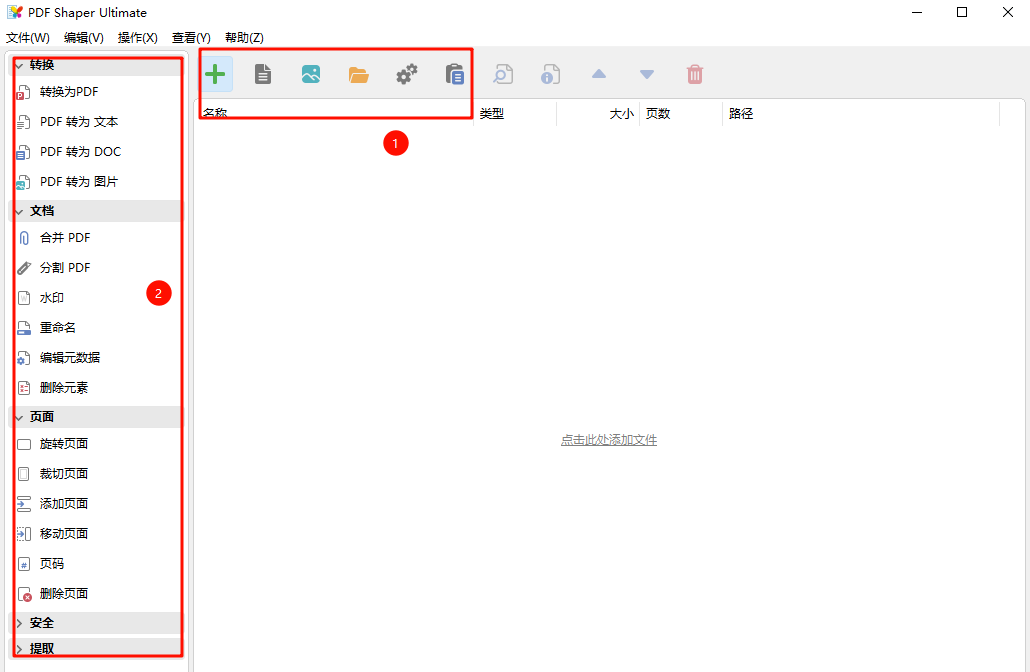Select the 合并 PDF label
This screenshot has height=672, width=1030.
(x=65, y=238)
